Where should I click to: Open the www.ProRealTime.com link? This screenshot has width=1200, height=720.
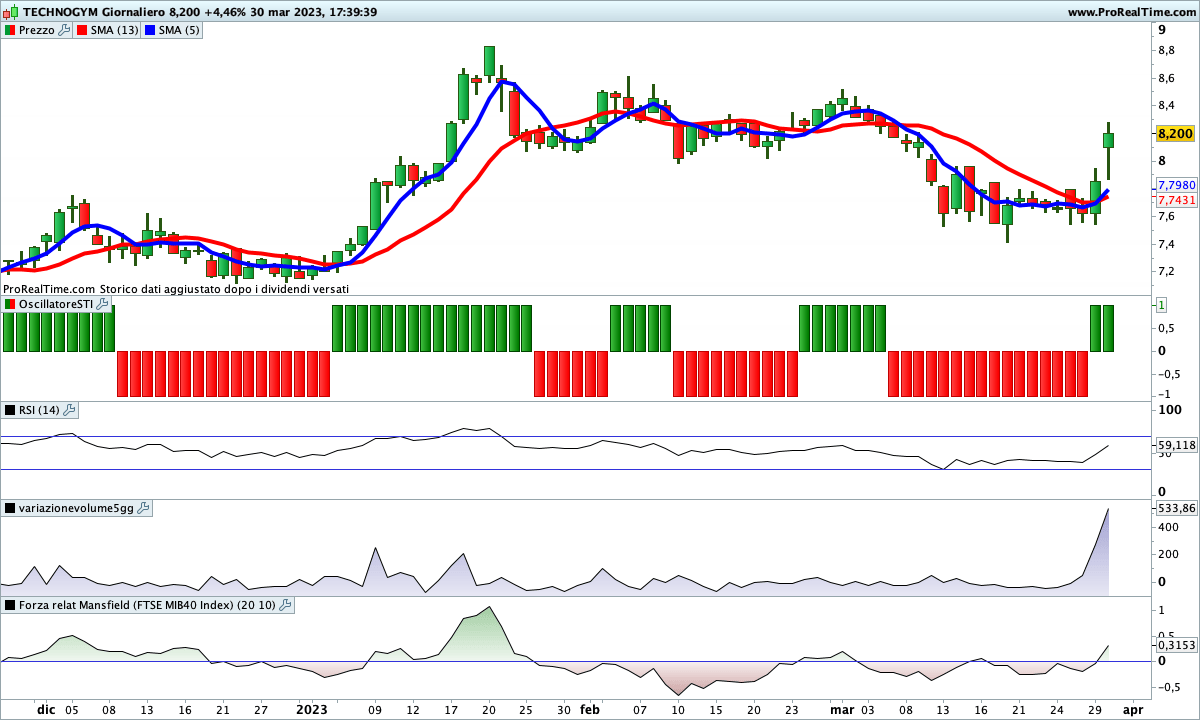(x=1130, y=12)
